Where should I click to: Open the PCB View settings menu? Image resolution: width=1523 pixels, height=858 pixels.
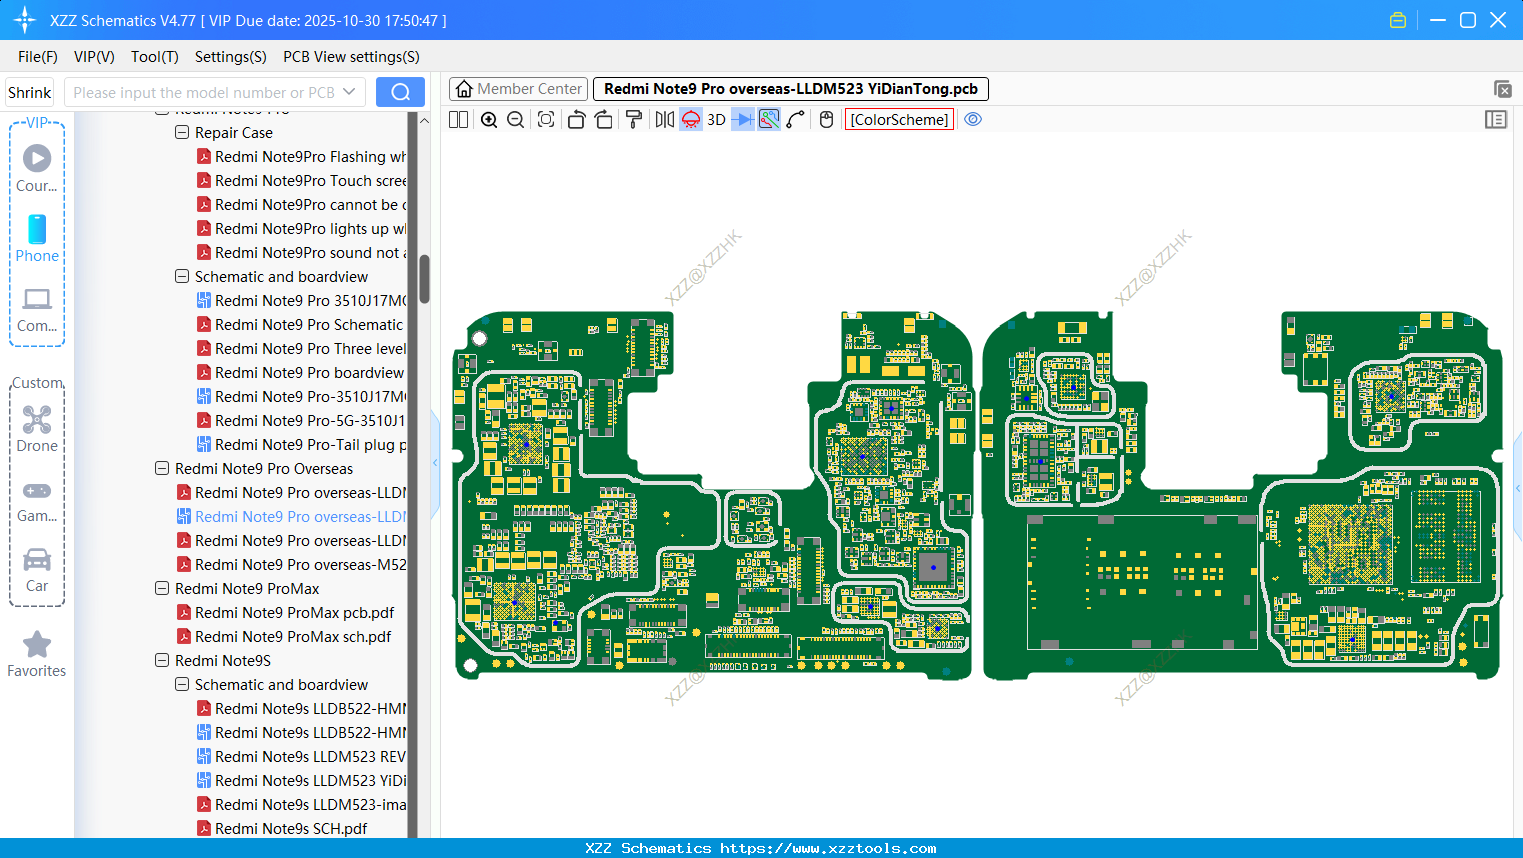click(351, 57)
